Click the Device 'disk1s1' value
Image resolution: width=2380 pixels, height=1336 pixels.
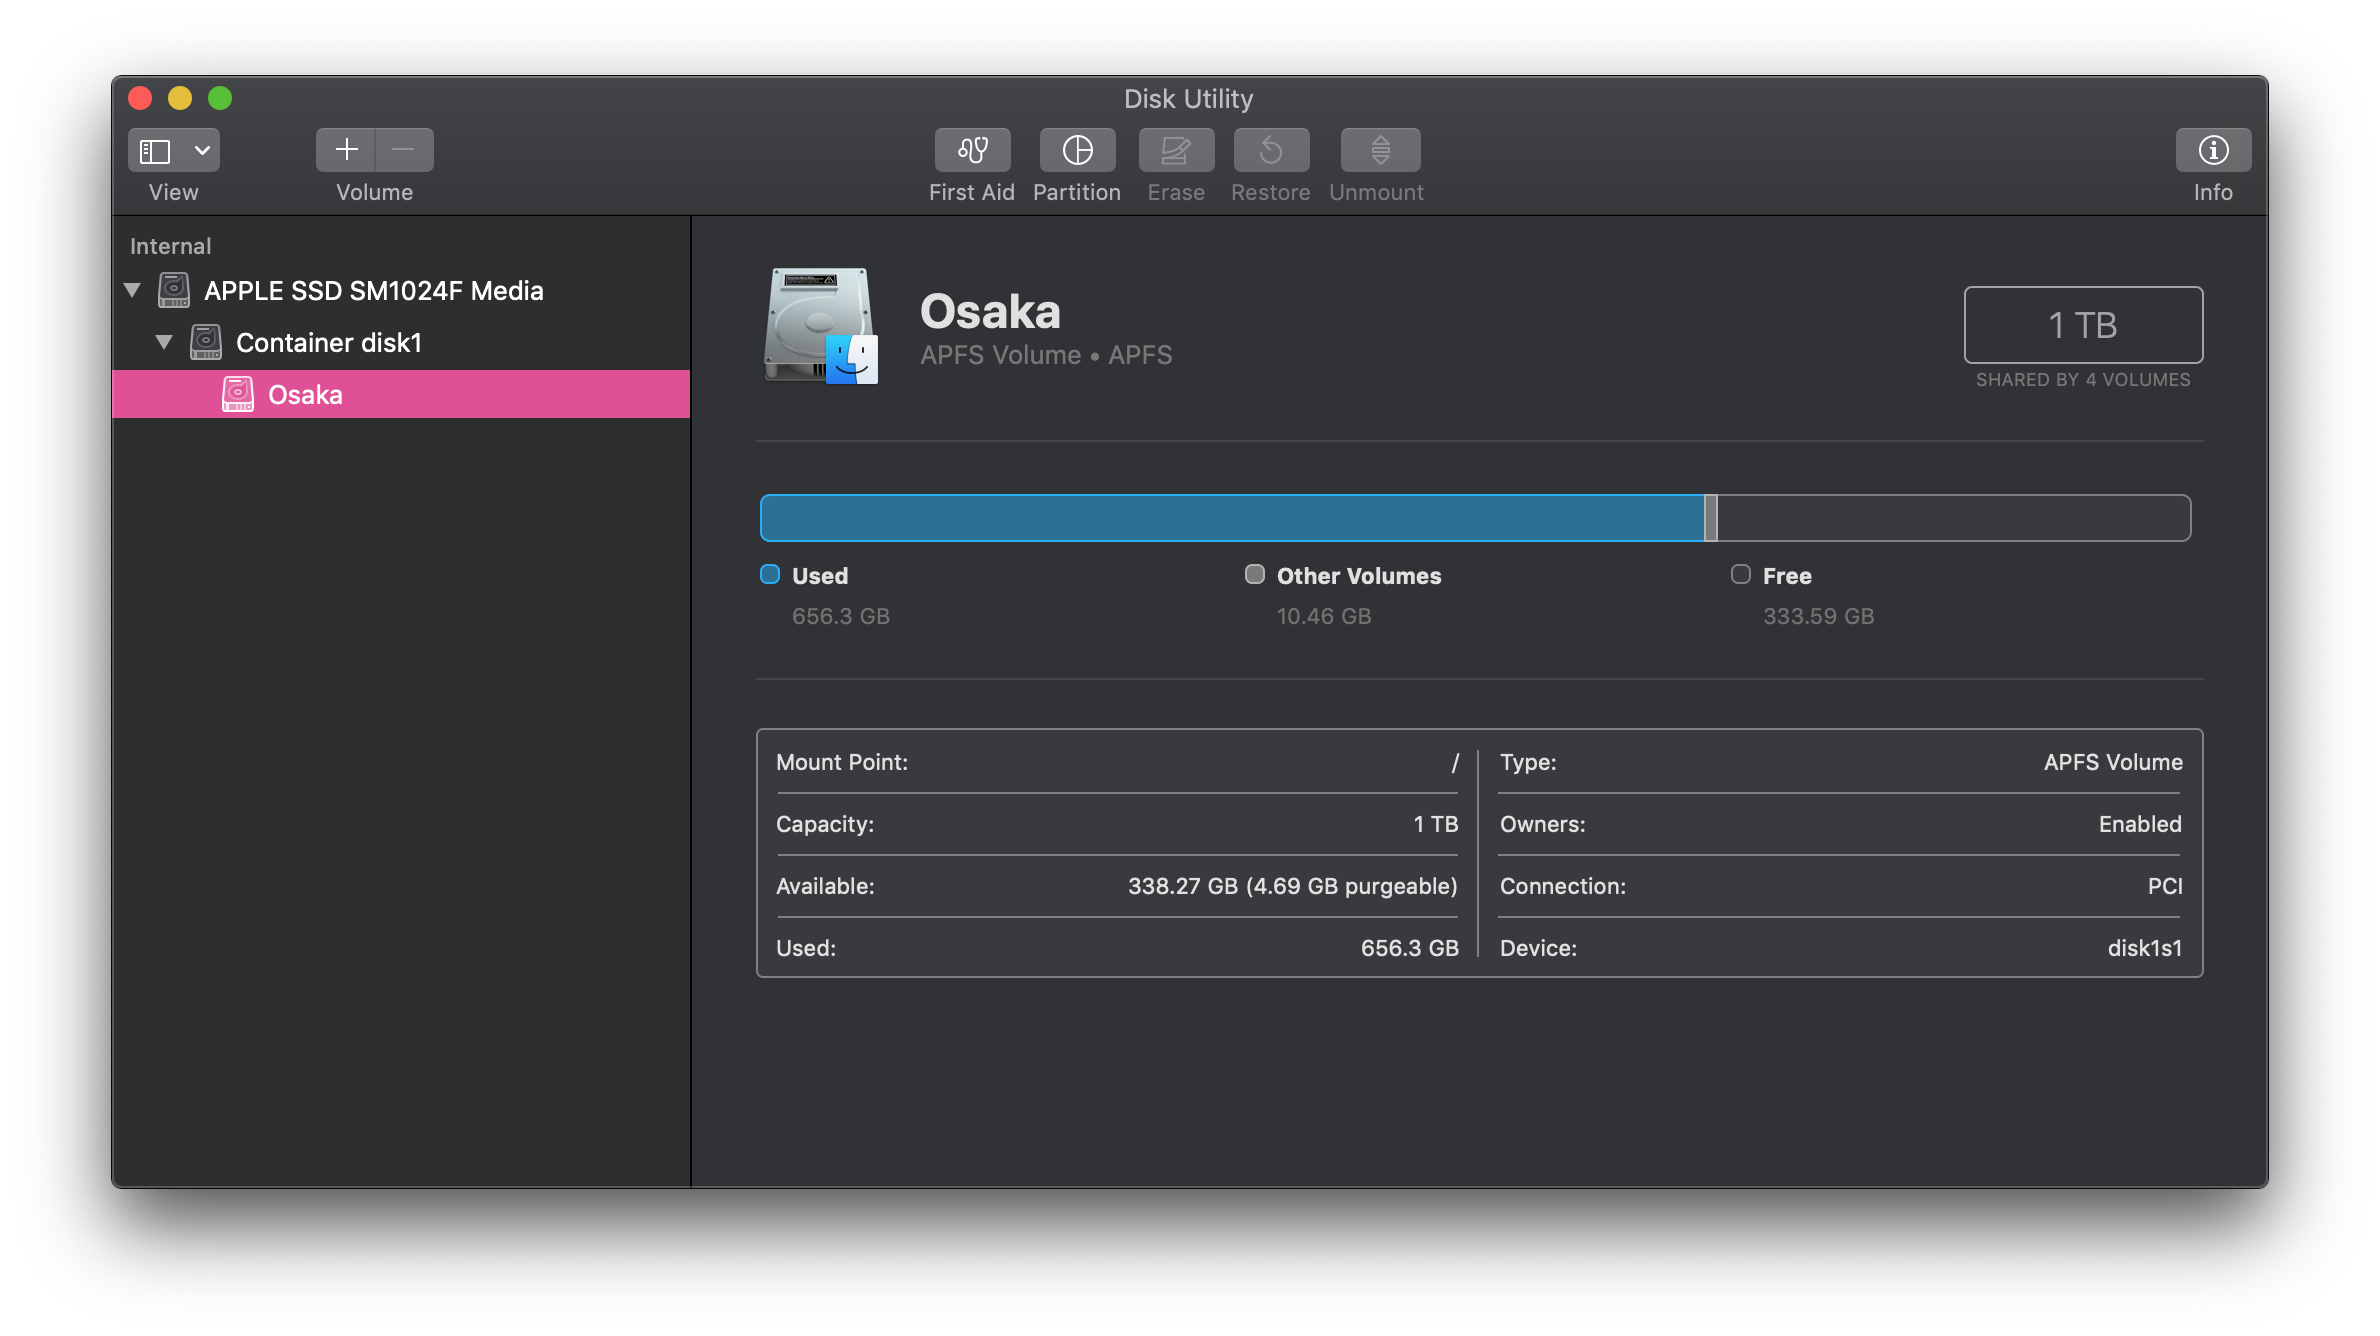tap(2145, 948)
